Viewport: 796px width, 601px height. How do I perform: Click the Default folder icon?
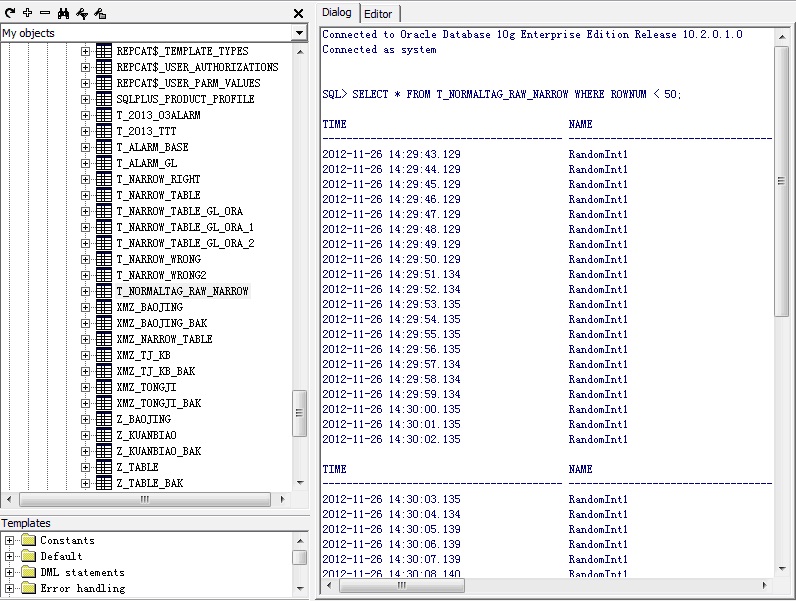point(28,556)
